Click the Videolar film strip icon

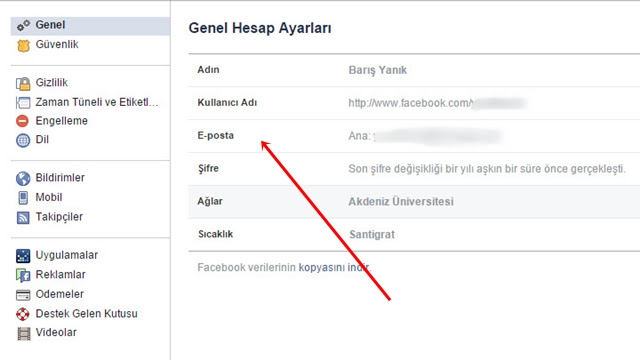coord(24,333)
